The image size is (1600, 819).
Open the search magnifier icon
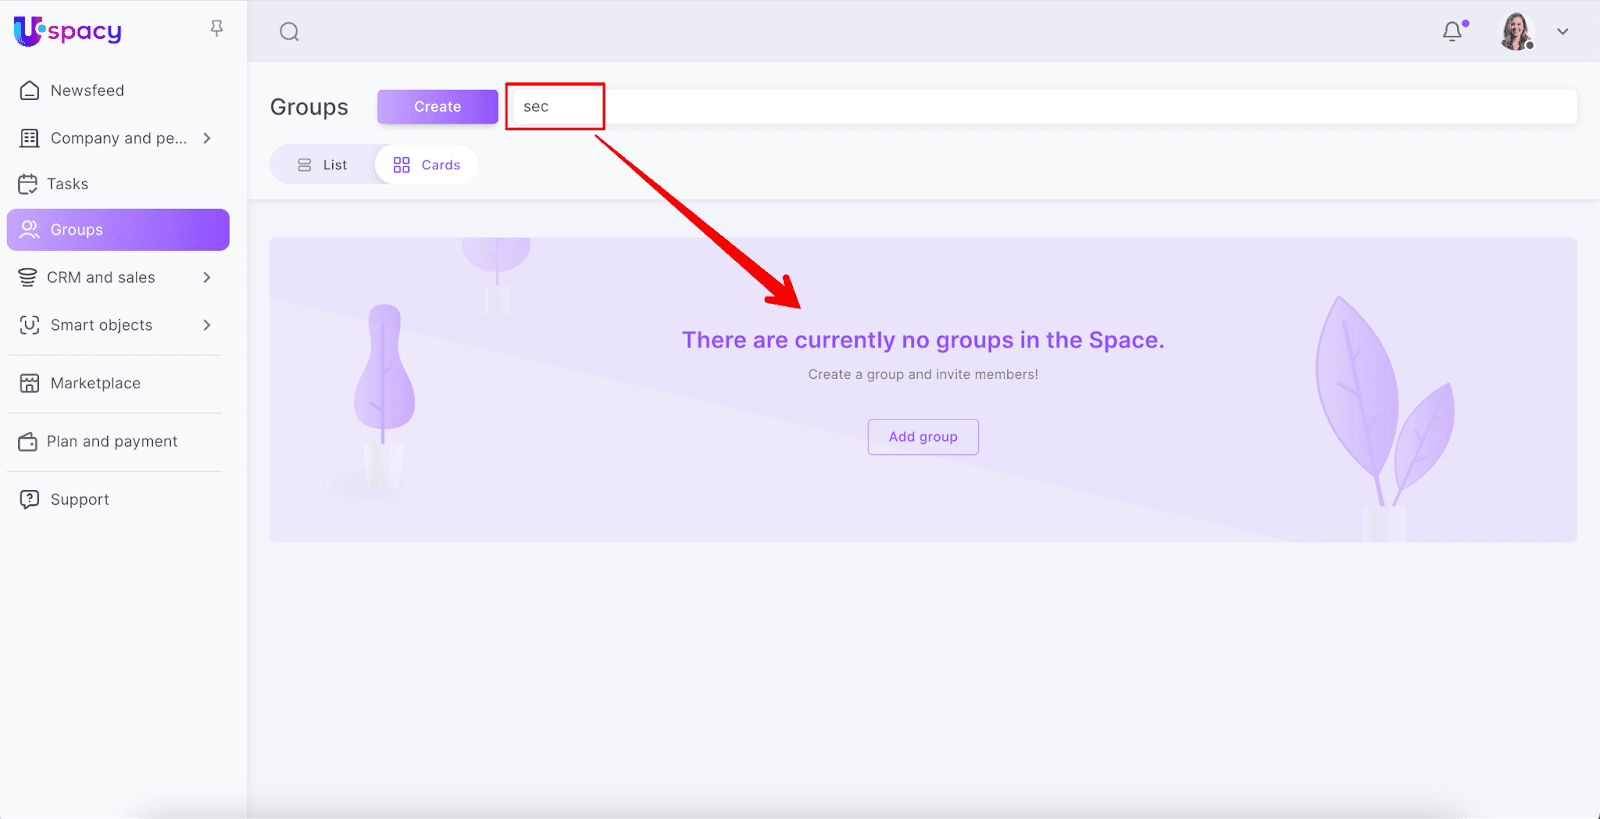(289, 32)
